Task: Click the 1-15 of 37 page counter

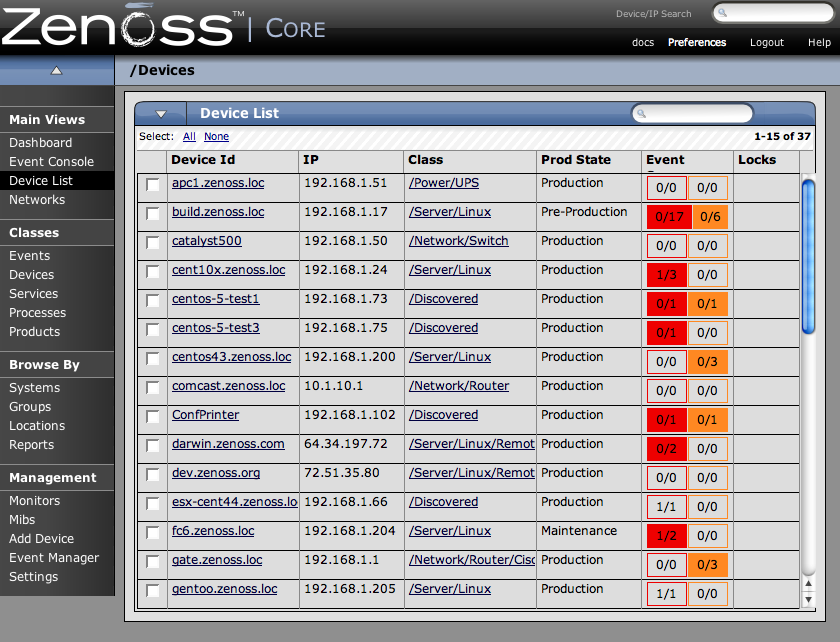Action: coord(782,136)
